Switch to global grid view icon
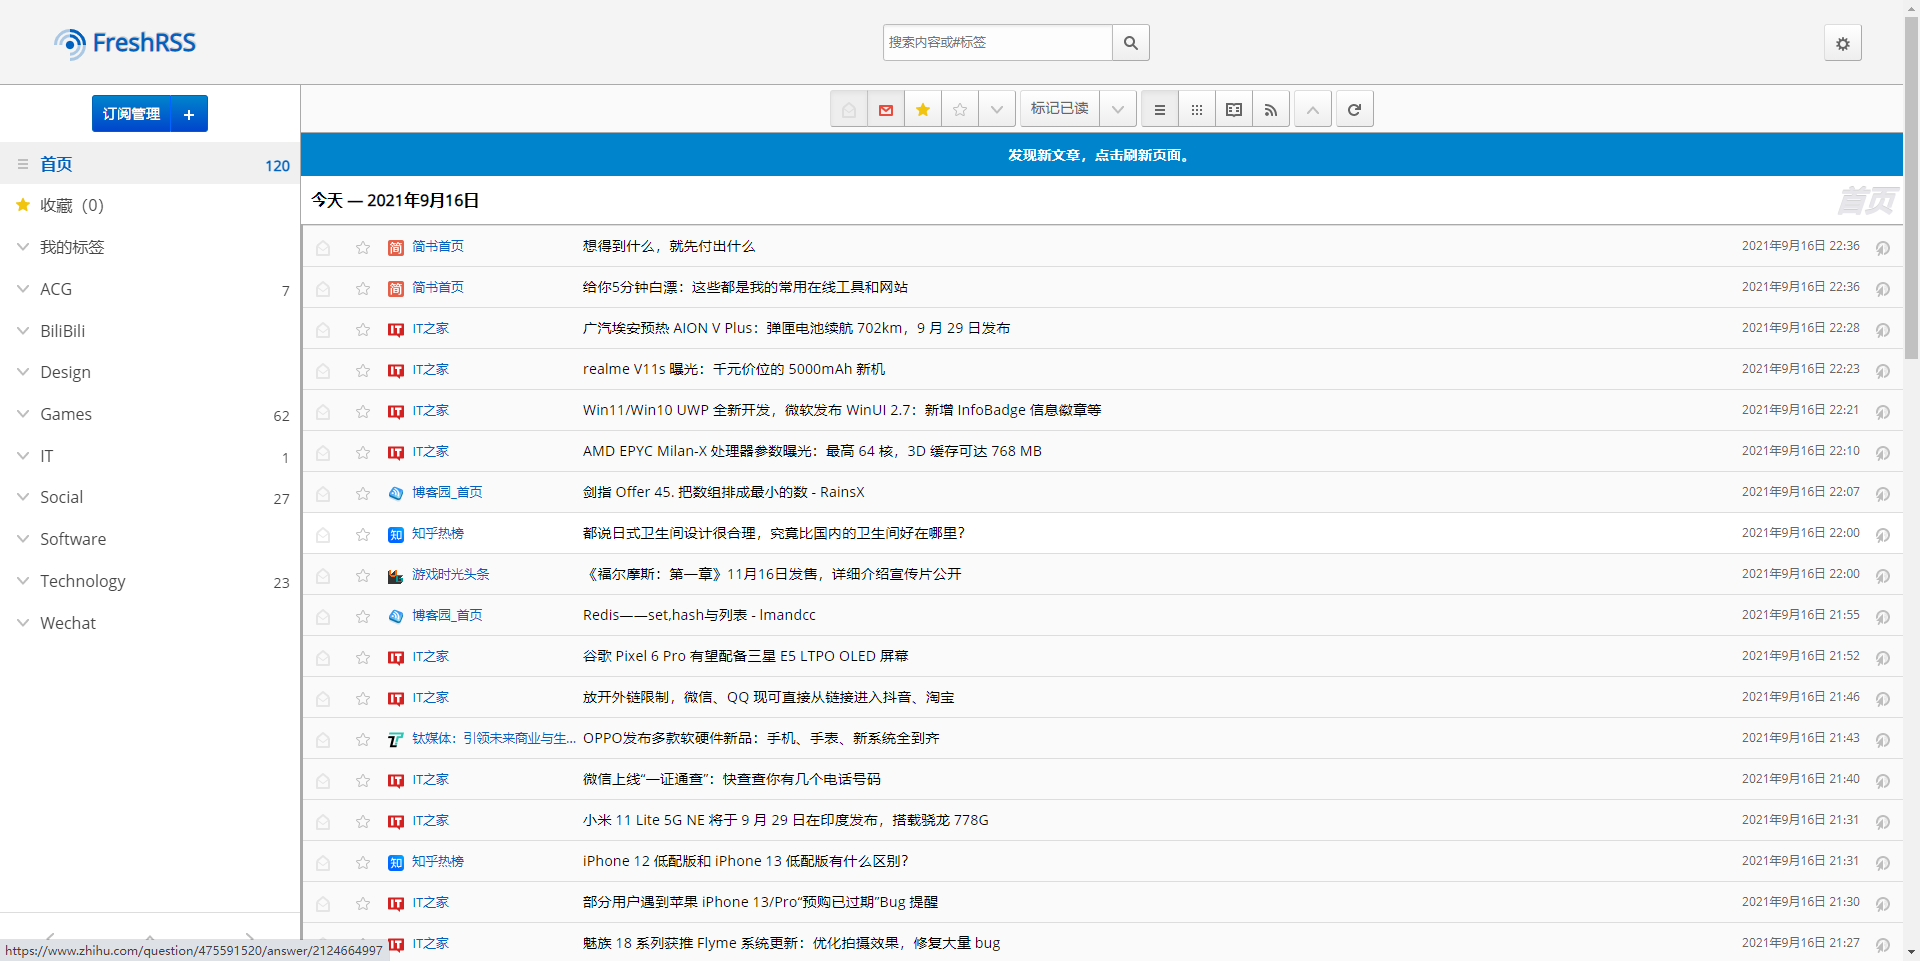The image size is (1920, 961). (x=1196, y=109)
